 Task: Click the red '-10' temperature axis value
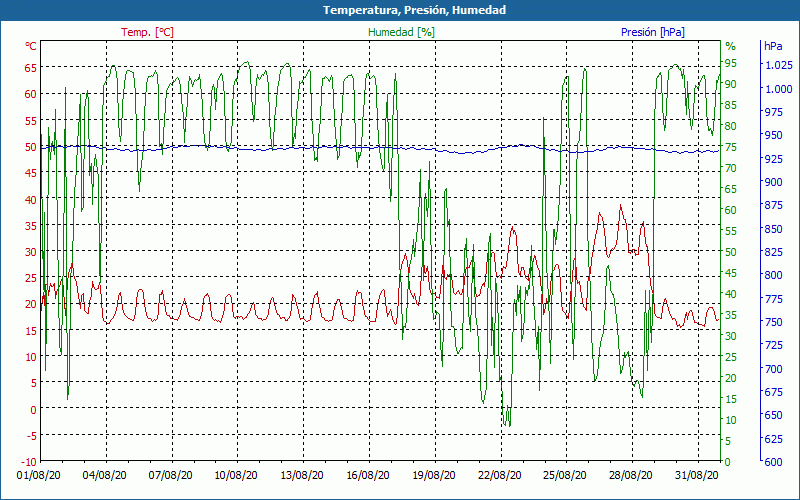click(29, 462)
